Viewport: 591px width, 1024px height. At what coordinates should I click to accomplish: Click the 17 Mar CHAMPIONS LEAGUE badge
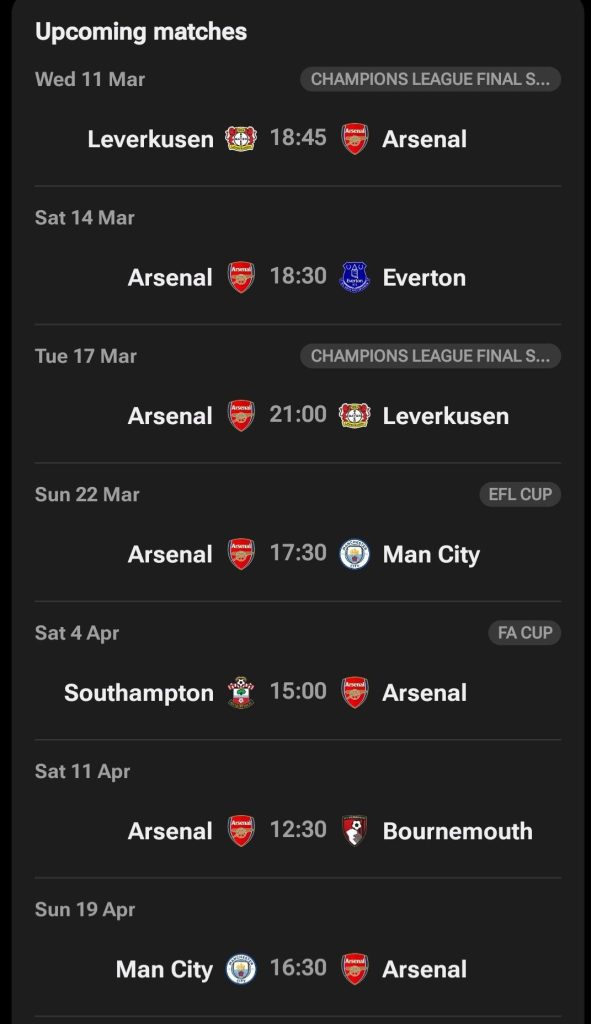click(429, 355)
